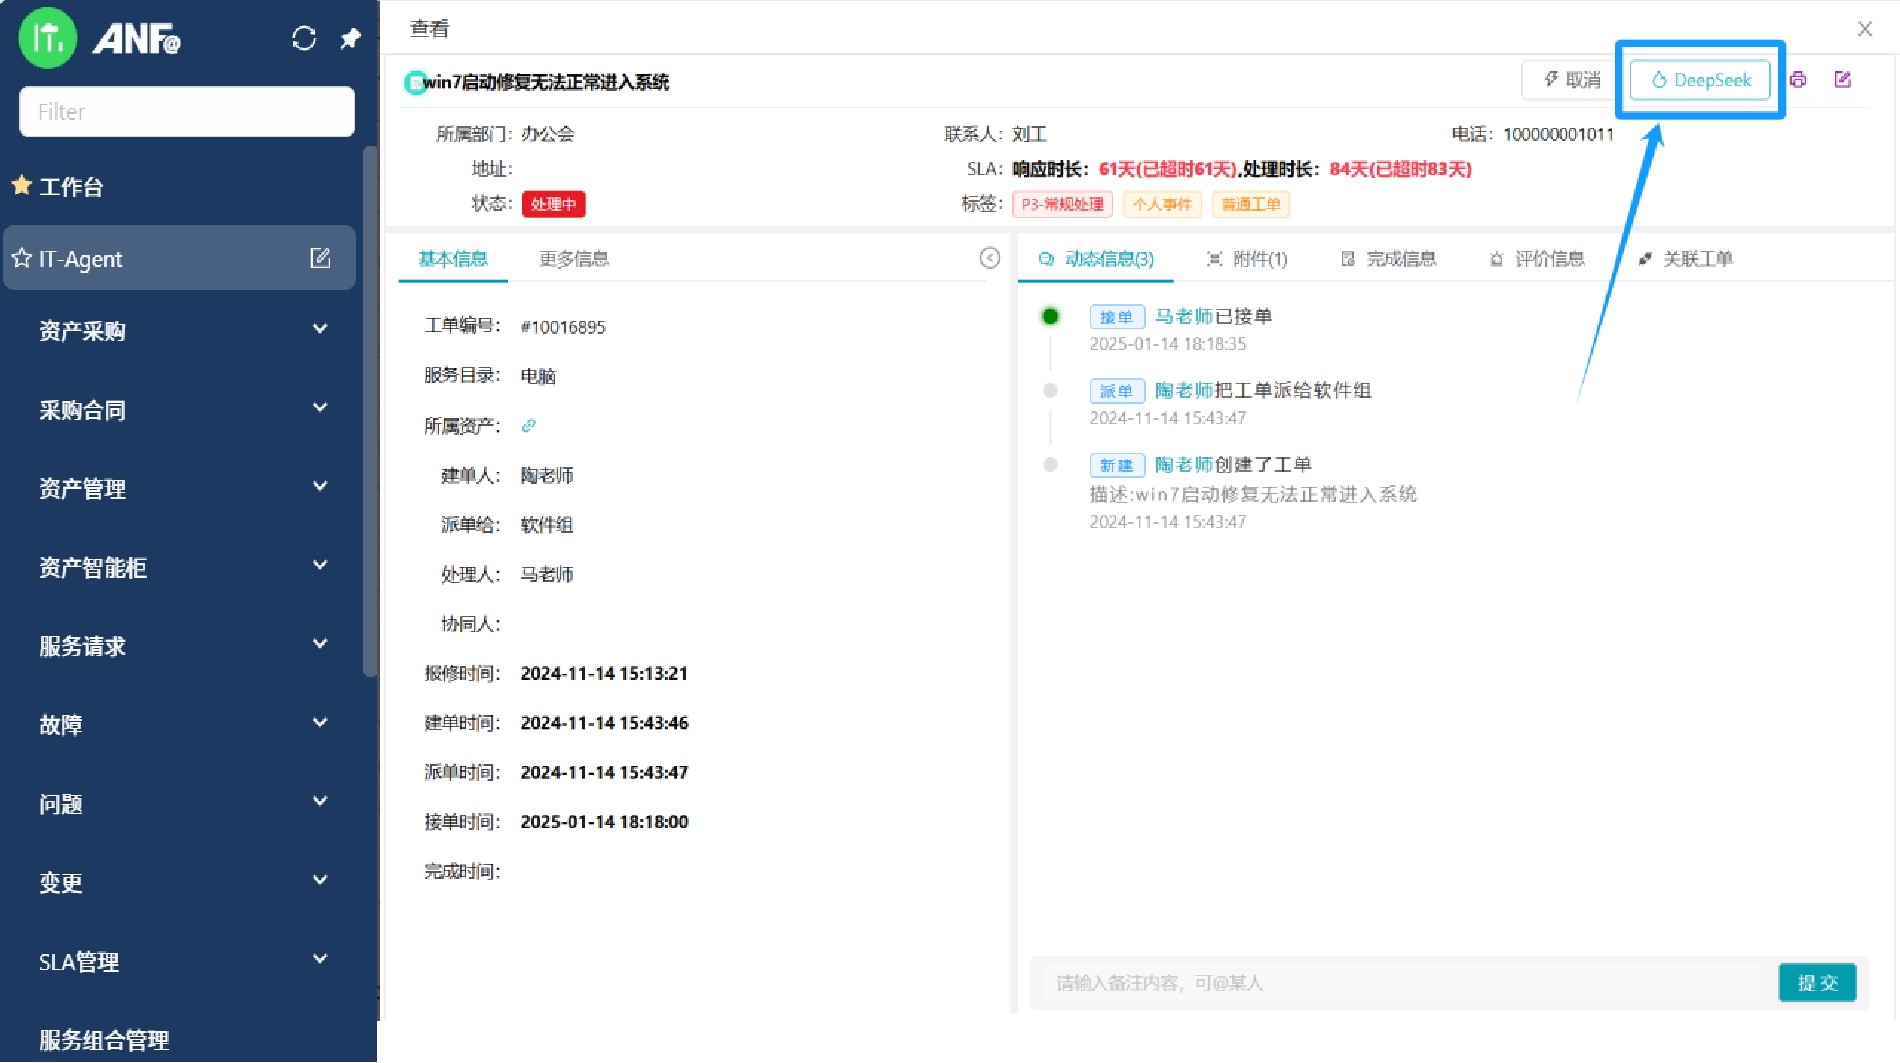Click the refresh icon in sidebar header
Viewport: 1900px width, 1063px height.
point(304,39)
